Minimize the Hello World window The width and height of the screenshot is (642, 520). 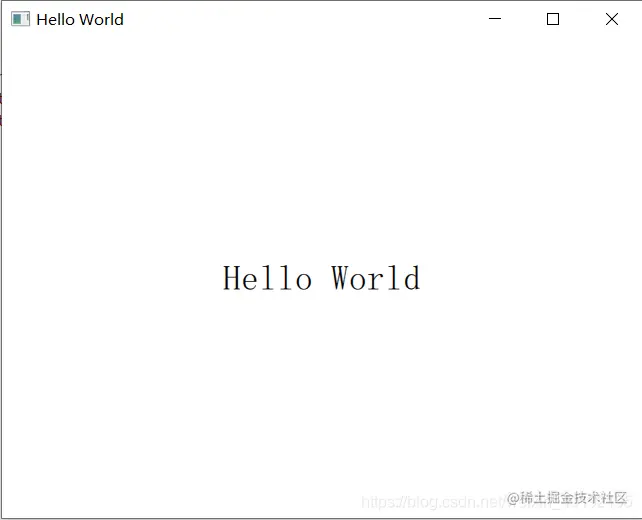(495, 19)
